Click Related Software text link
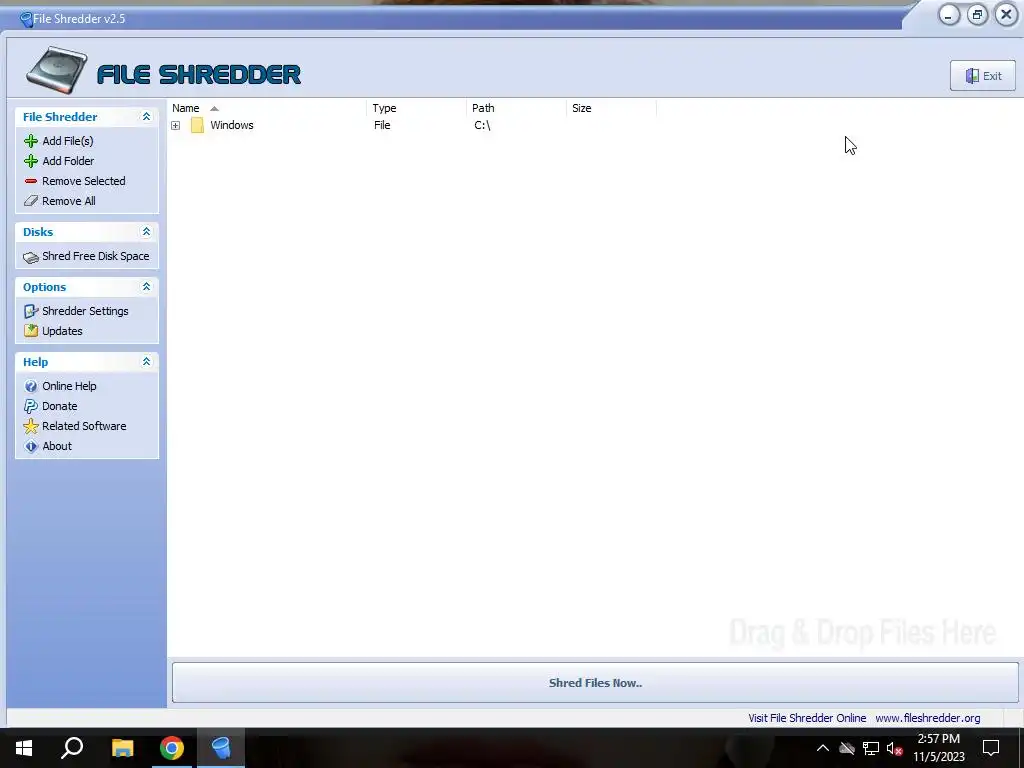1024x768 pixels. tap(84, 426)
